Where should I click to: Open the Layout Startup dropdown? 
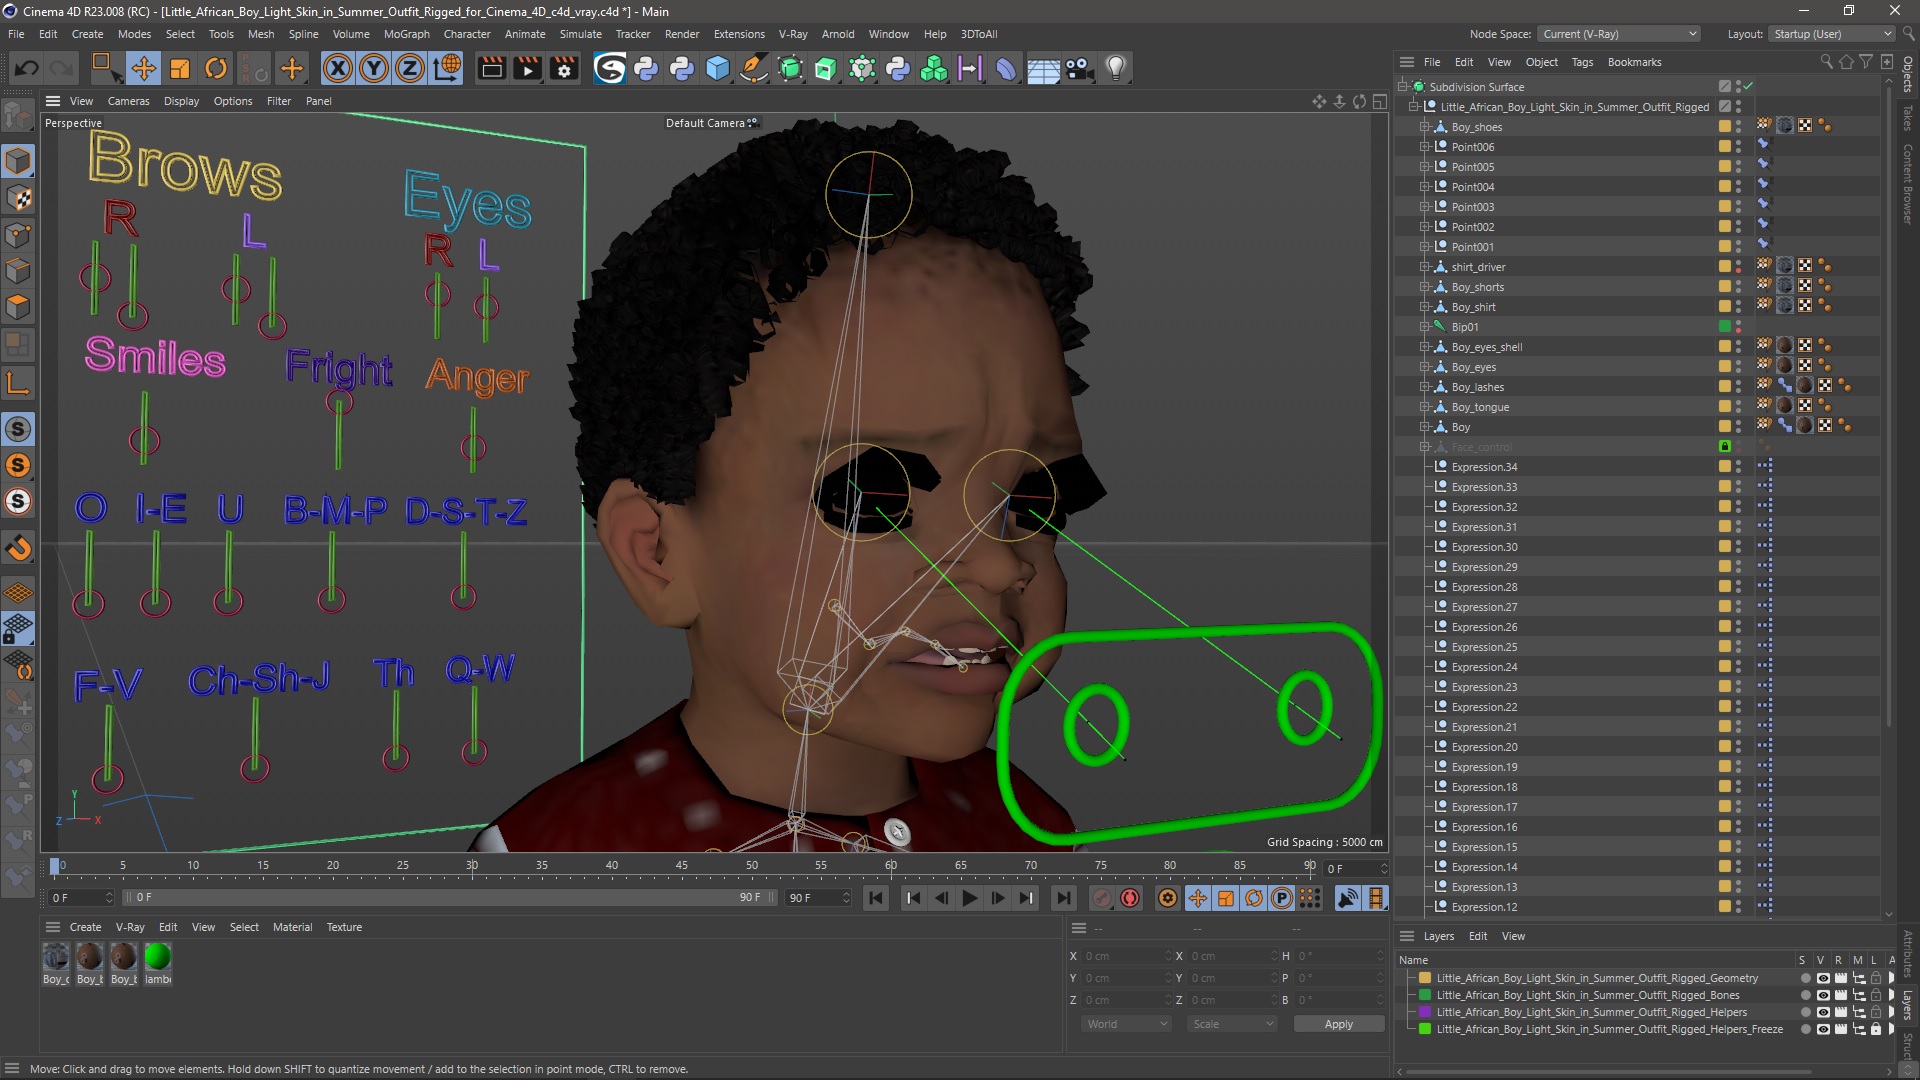pos(1832,34)
